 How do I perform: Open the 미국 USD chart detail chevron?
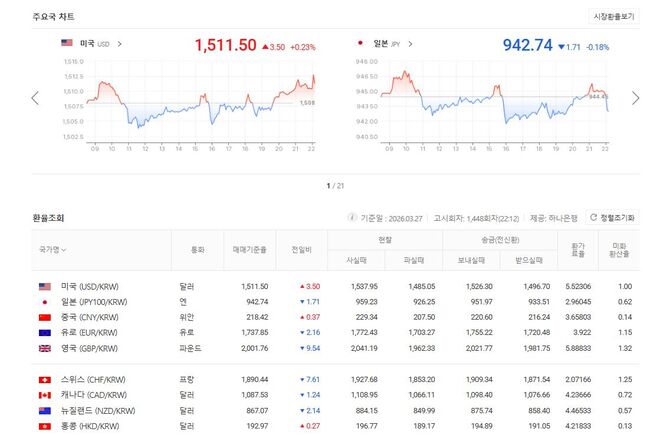coord(119,44)
